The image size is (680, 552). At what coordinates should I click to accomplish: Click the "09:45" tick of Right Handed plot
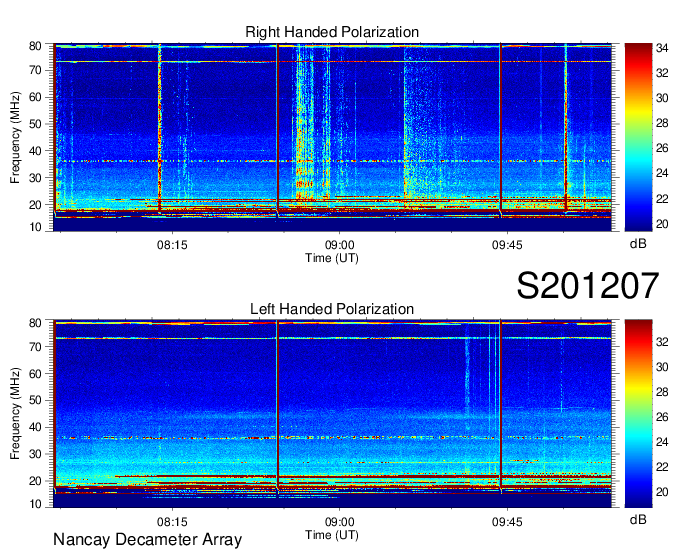[507, 245]
